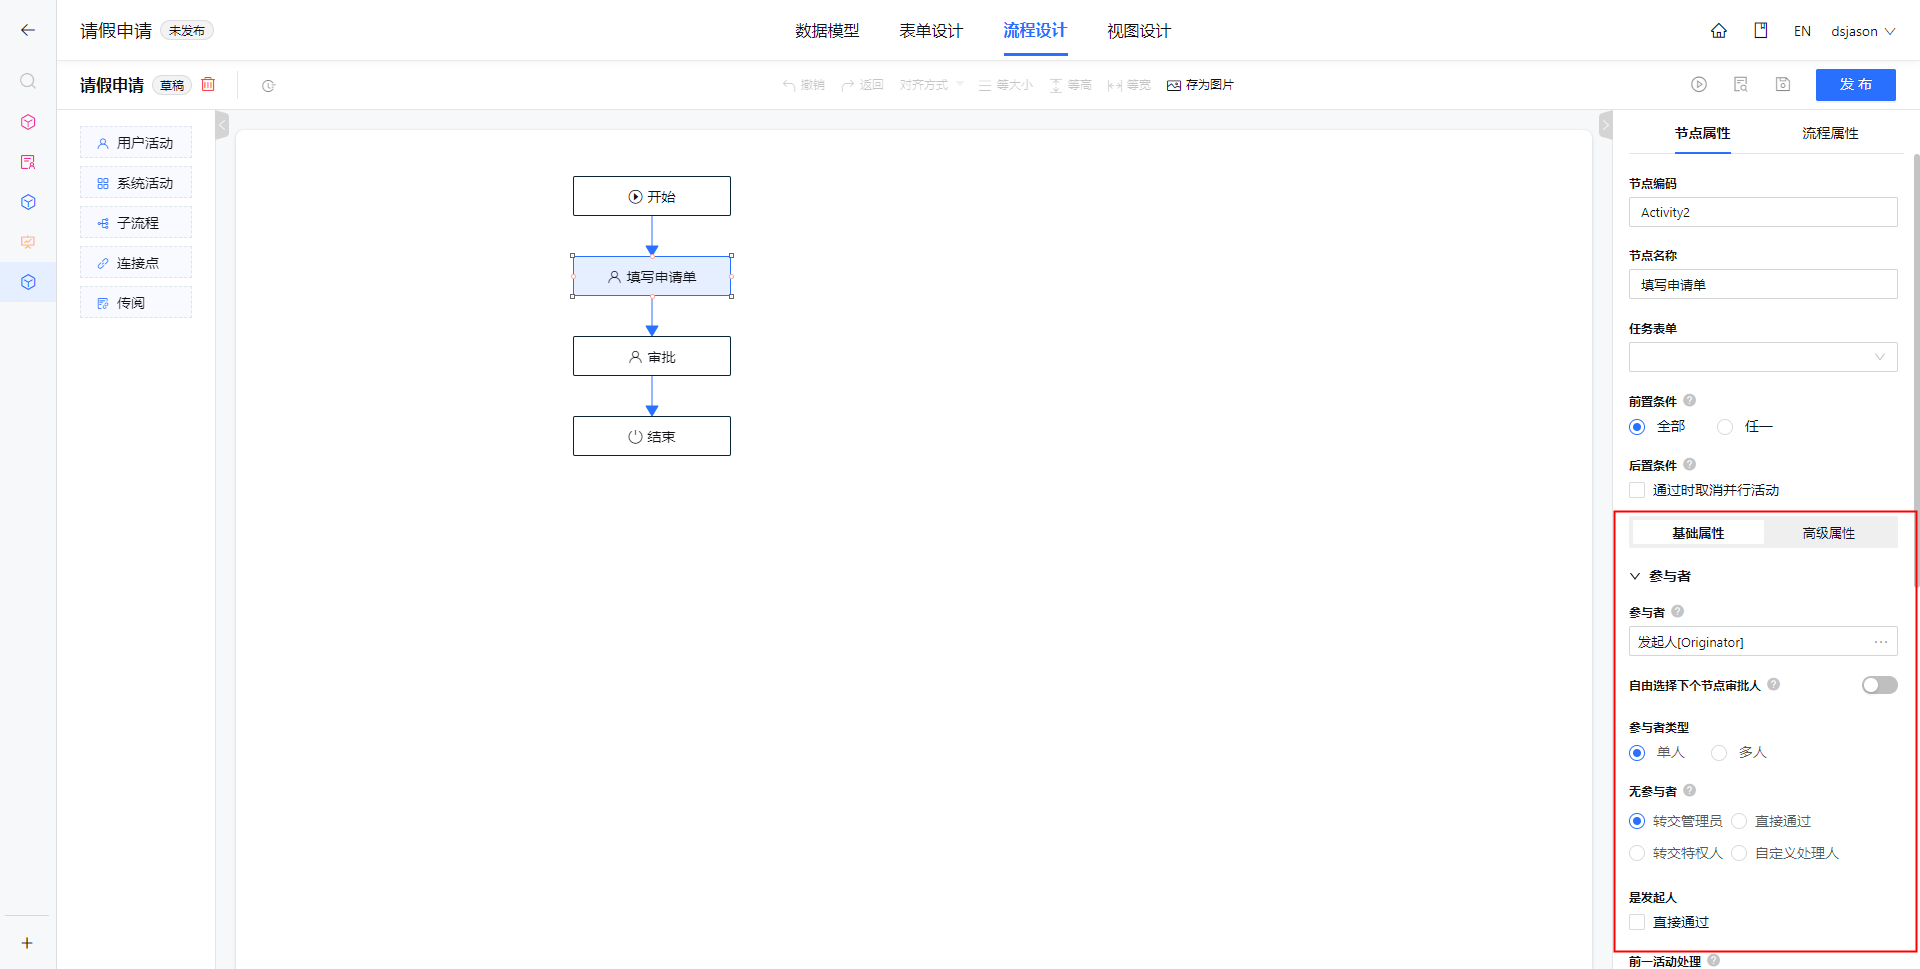The image size is (1920, 969).
Task: Open the 流程属性 tab
Action: [1830, 133]
